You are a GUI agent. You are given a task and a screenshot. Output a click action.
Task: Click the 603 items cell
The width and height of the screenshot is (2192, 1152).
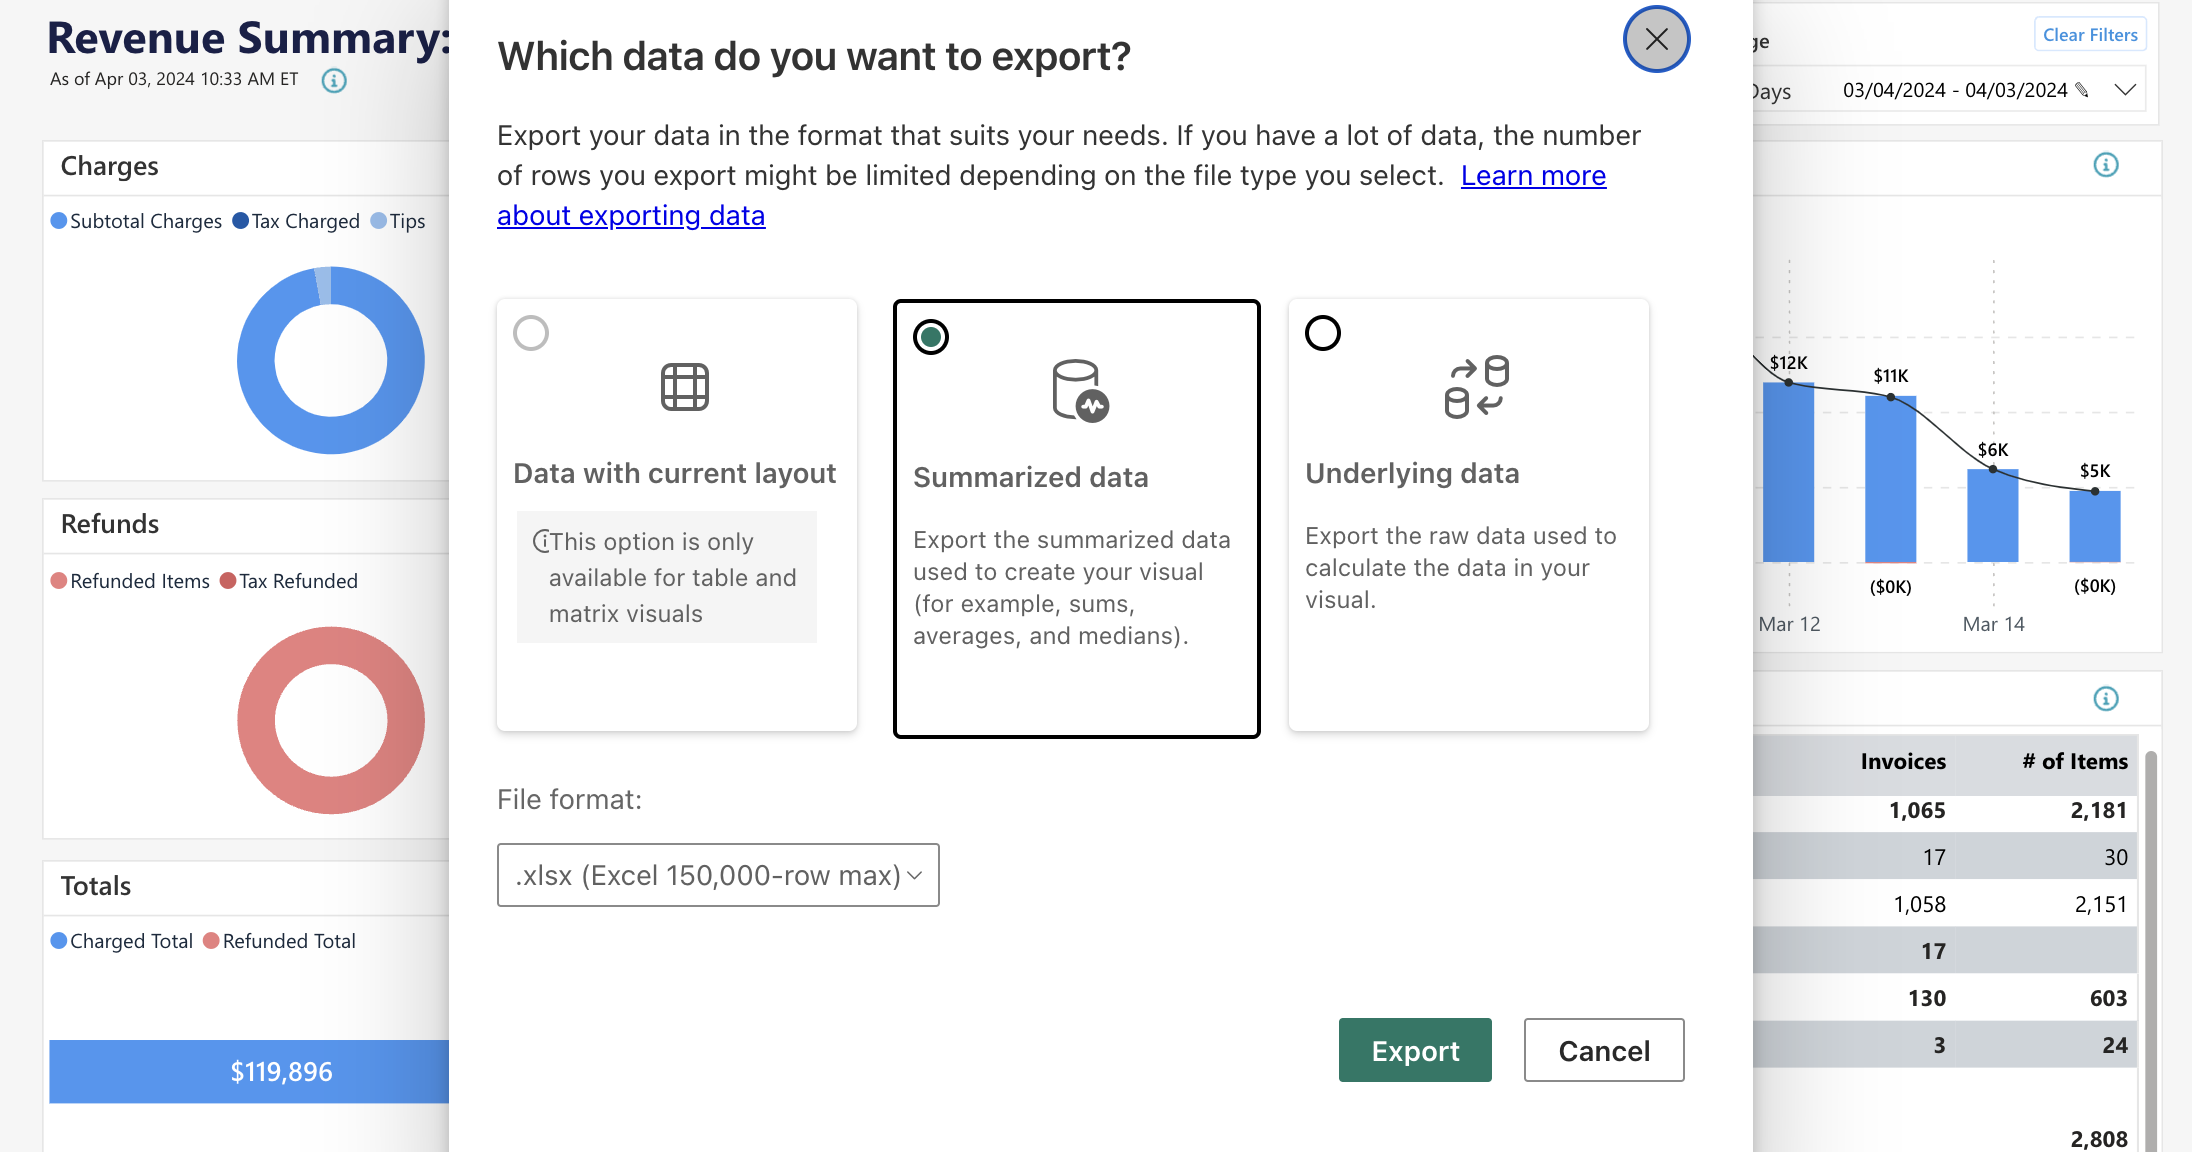(2108, 998)
